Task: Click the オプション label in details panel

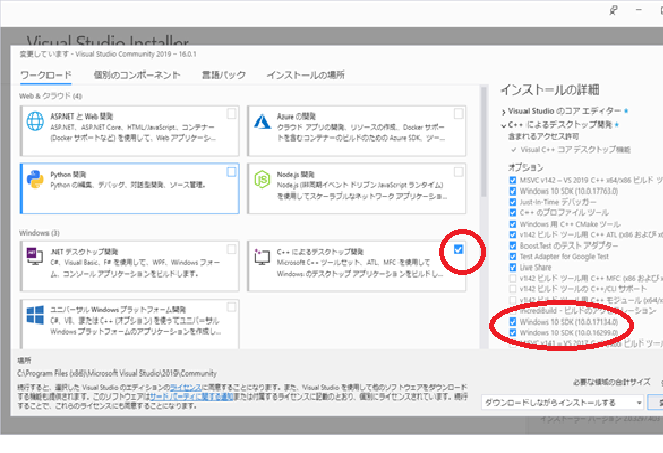Action: point(525,167)
